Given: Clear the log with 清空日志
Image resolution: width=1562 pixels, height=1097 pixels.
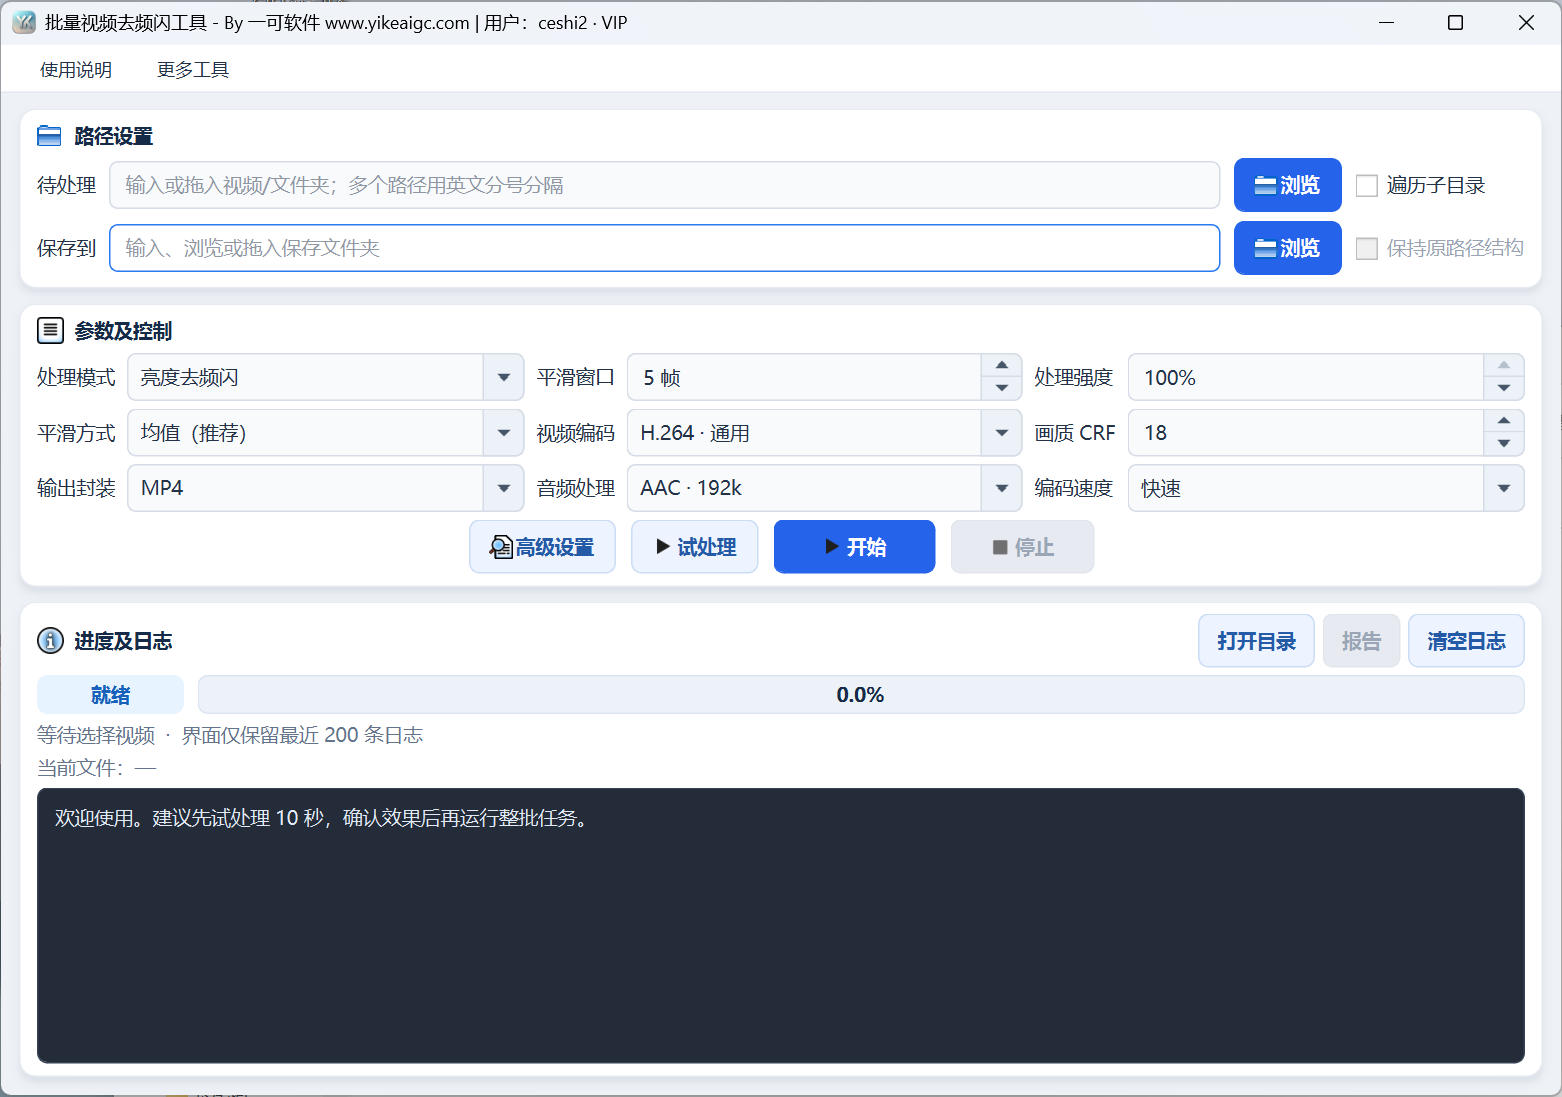Looking at the screenshot, I should tap(1466, 641).
